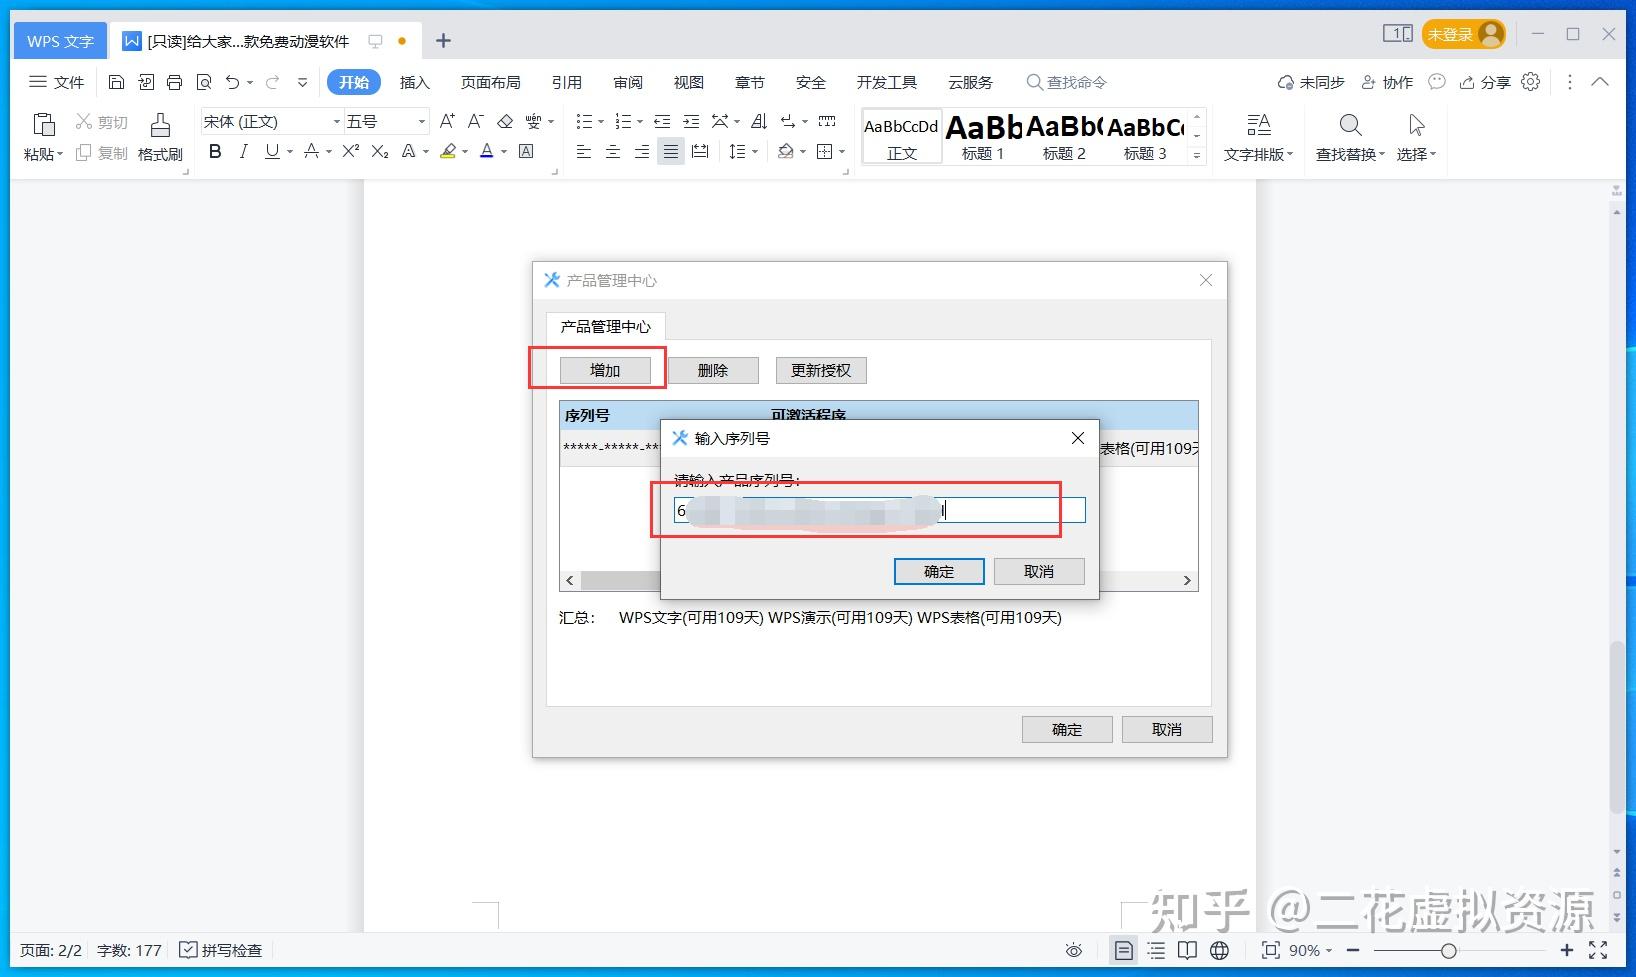Viewport: 1636px width, 977px height.
Task: Click the Distributed alignment icon
Action: (x=700, y=151)
